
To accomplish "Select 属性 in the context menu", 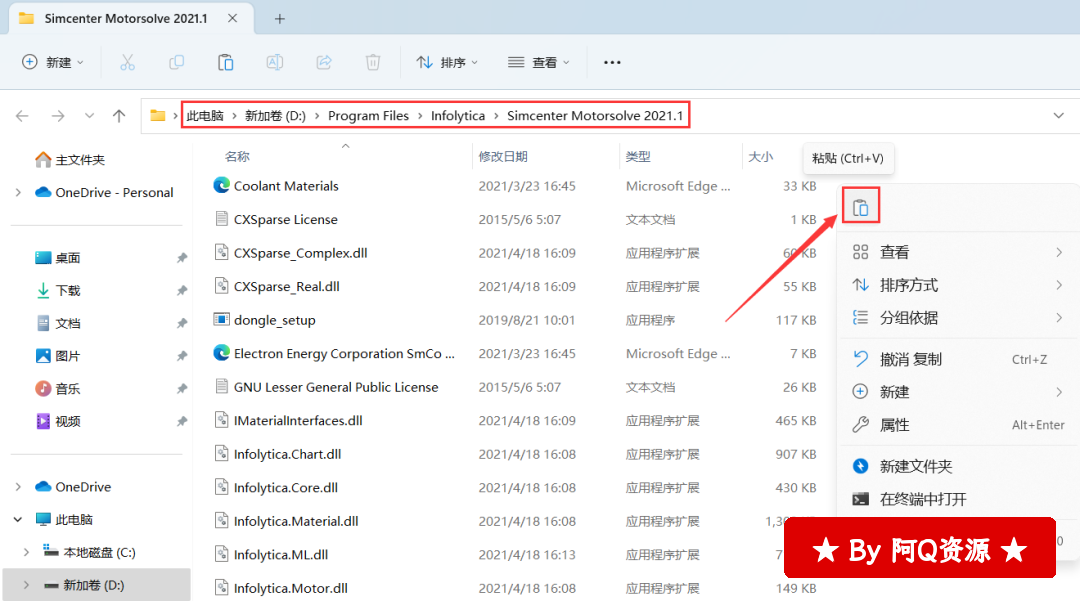I will 894,425.
